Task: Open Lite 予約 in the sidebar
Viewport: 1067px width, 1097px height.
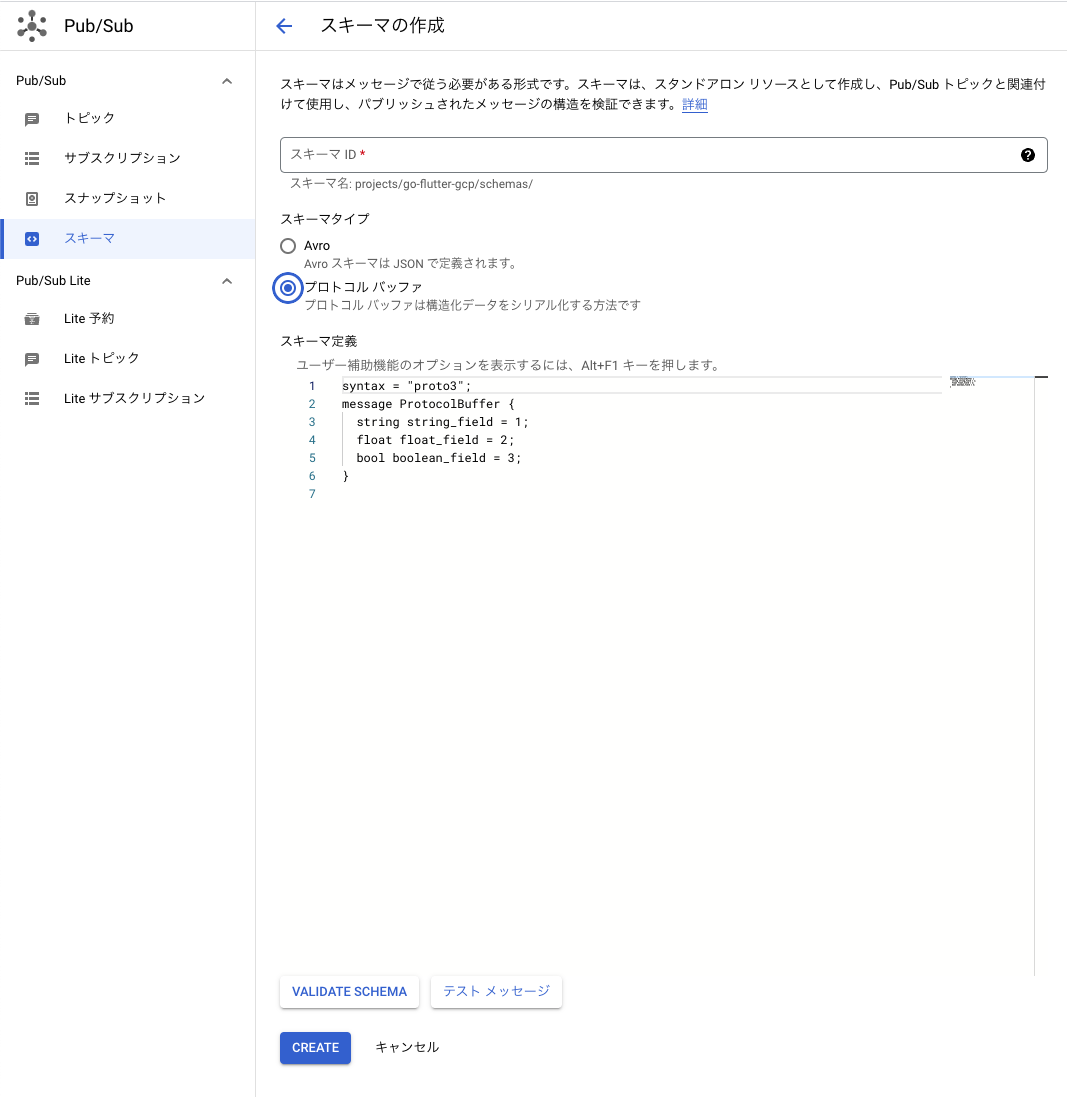Action: click(x=128, y=318)
